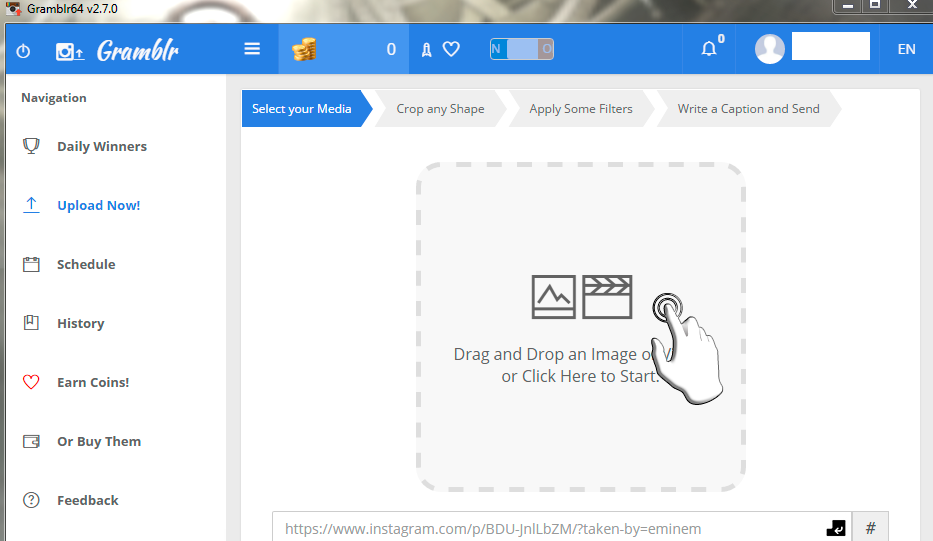Image resolution: width=933 pixels, height=541 pixels.
Task: Click the rocket boost icon
Action: pyautogui.click(x=427, y=50)
